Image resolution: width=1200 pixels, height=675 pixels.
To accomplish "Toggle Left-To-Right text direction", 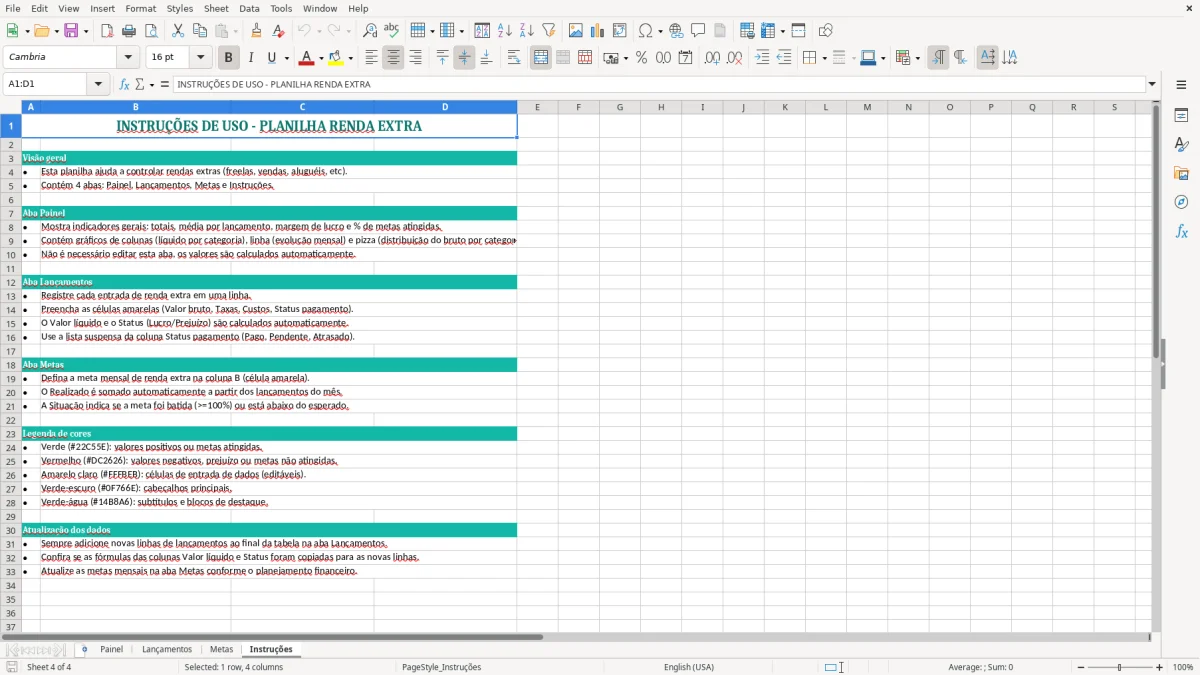I will [x=938, y=58].
